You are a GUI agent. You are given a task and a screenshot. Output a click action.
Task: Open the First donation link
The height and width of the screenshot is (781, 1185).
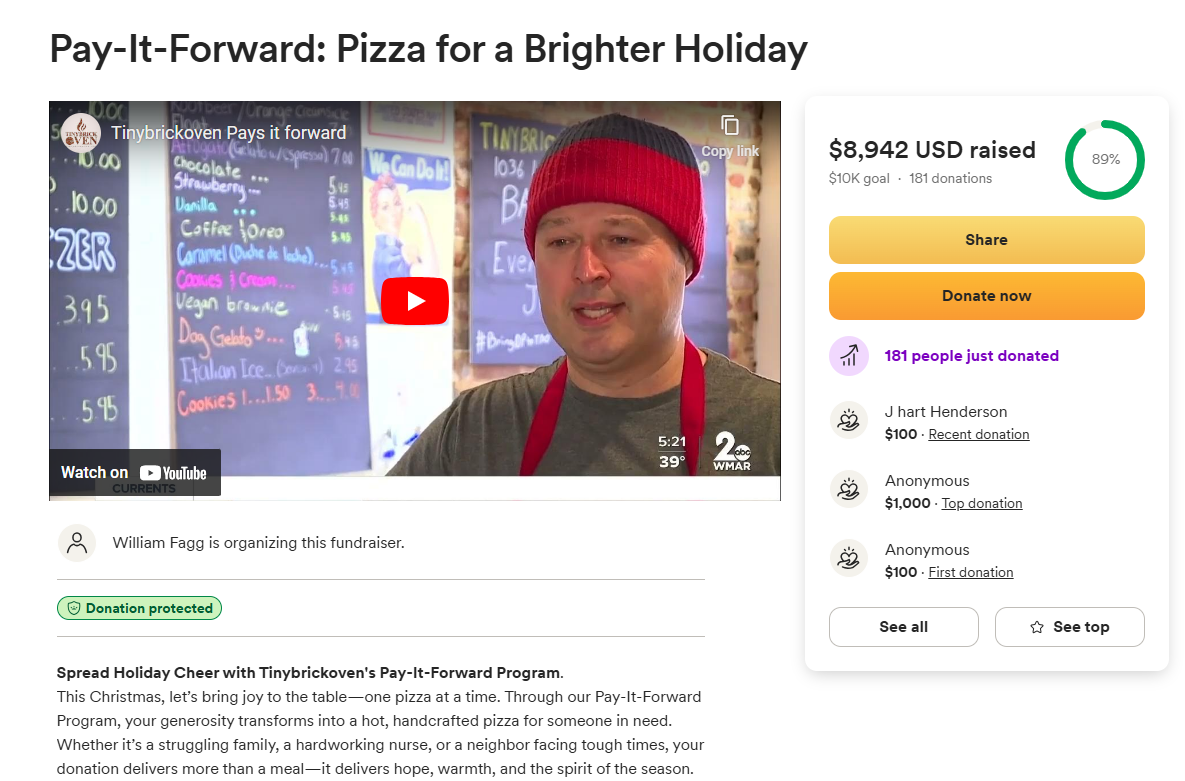[970, 572]
